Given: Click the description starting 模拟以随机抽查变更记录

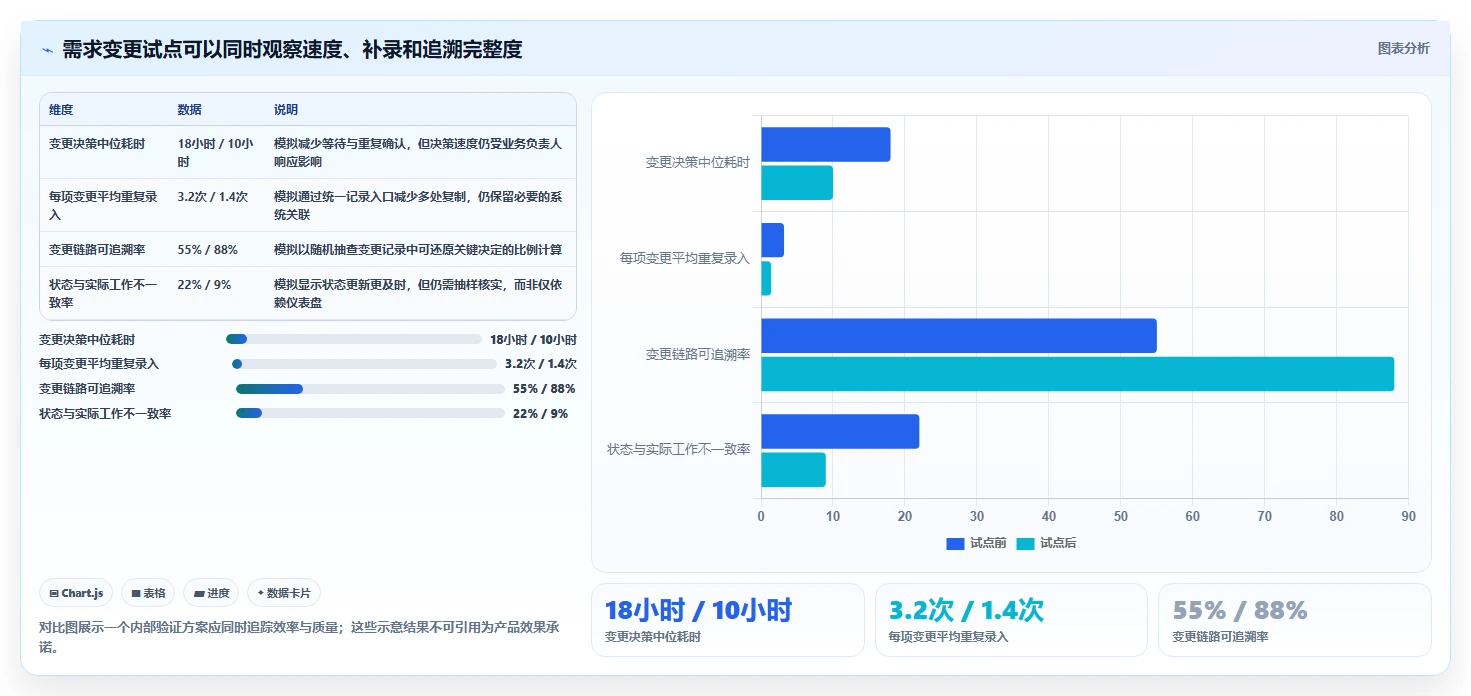Looking at the screenshot, I should click(418, 249).
